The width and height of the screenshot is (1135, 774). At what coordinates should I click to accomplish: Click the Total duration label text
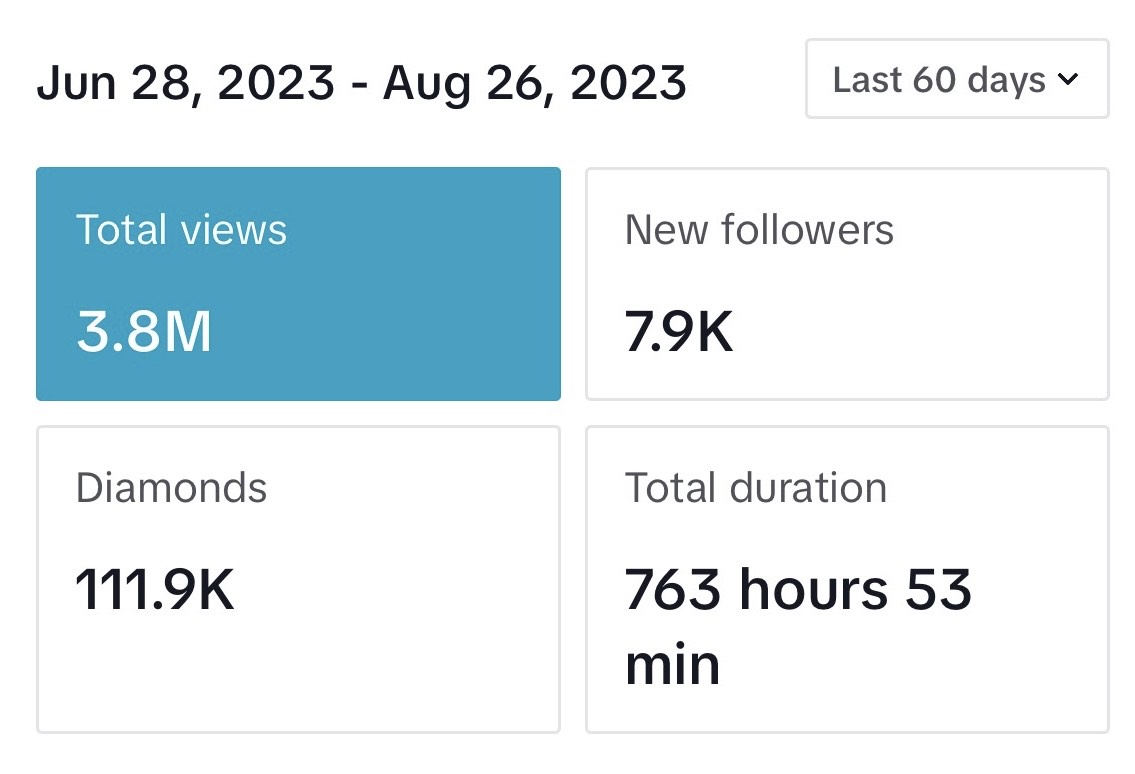click(756, 487)
